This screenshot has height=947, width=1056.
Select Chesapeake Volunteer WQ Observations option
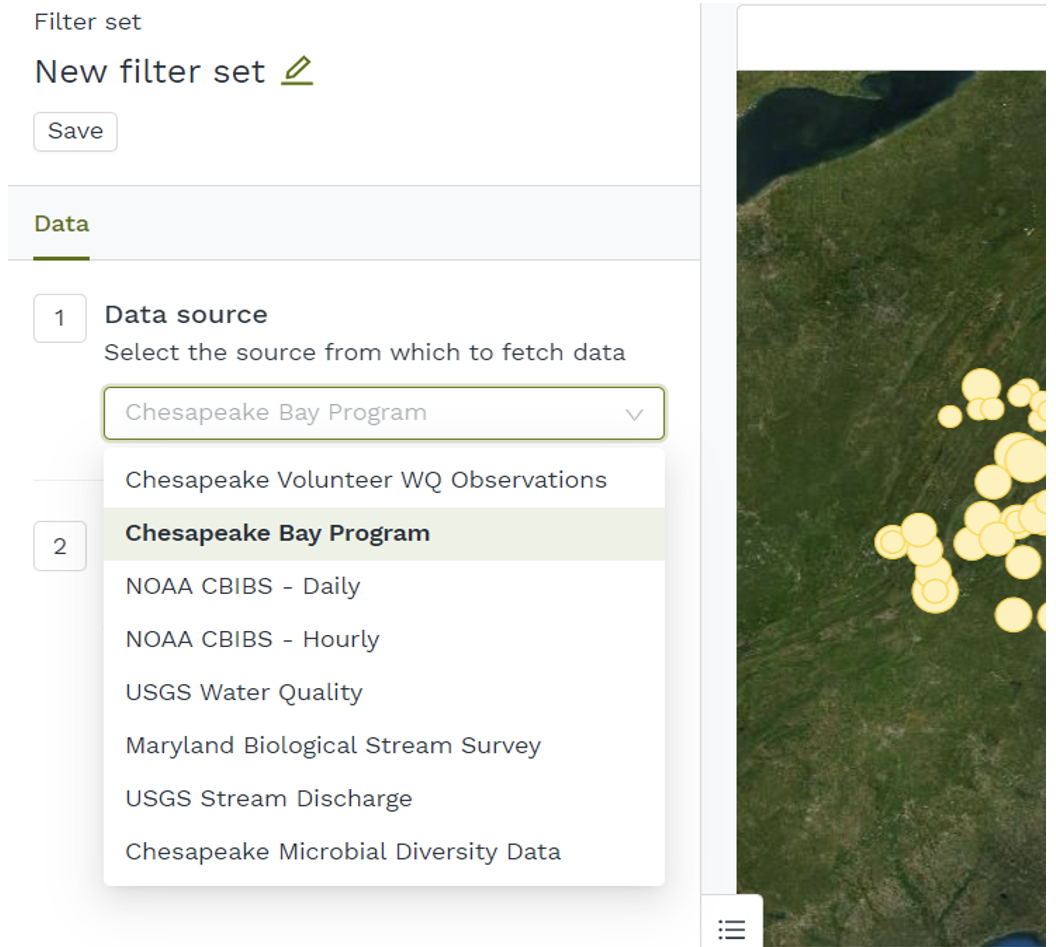pos(384,480)
